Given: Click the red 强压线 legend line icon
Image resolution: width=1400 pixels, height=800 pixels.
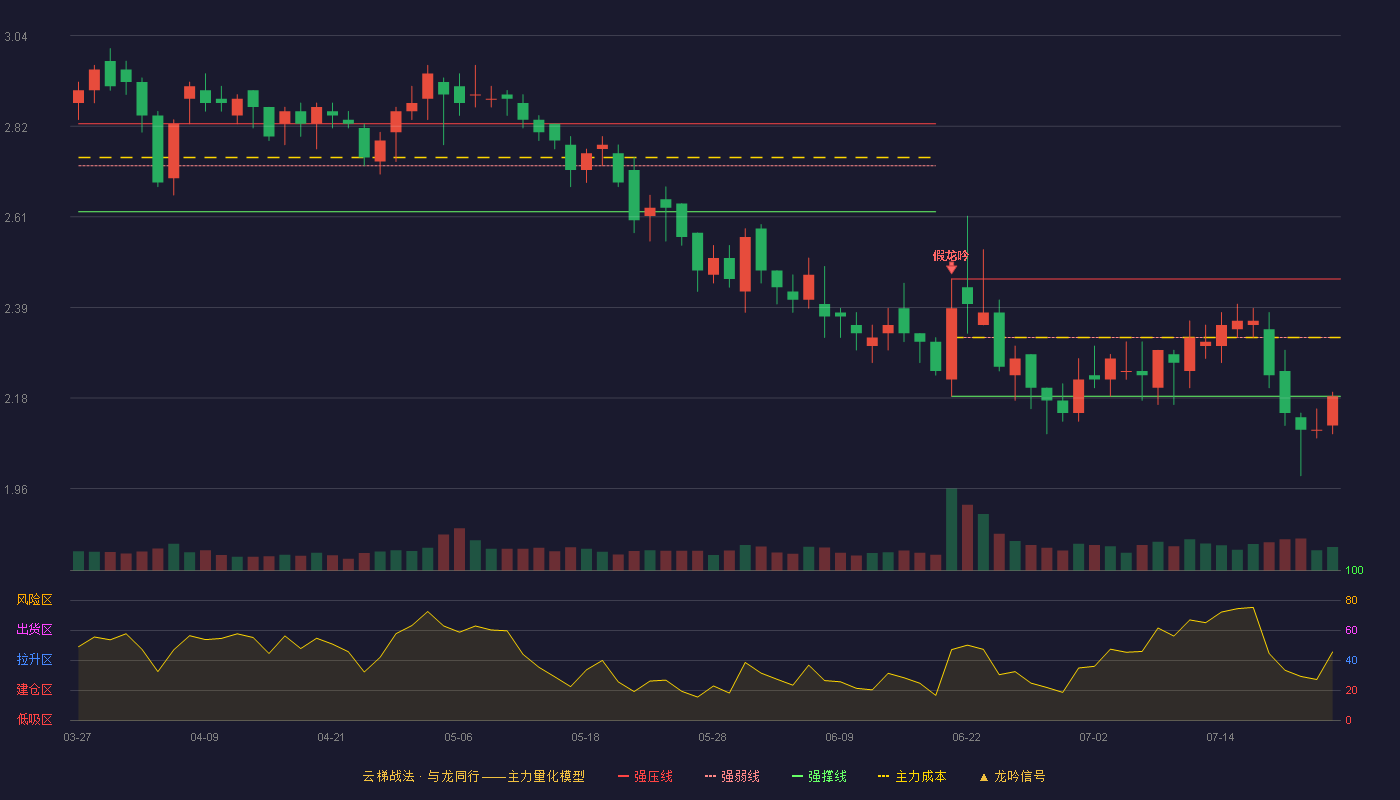Looking at the screenshot, I should pyautogui.click(x=624, y=776).
